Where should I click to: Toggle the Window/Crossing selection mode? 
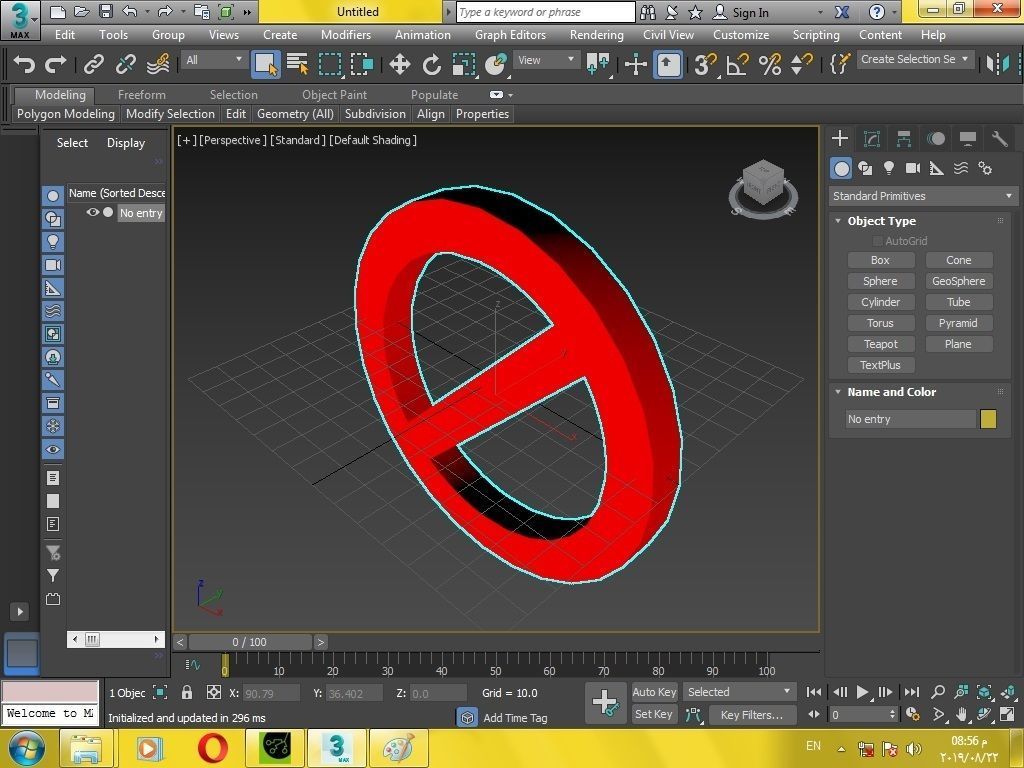(362, 64)
